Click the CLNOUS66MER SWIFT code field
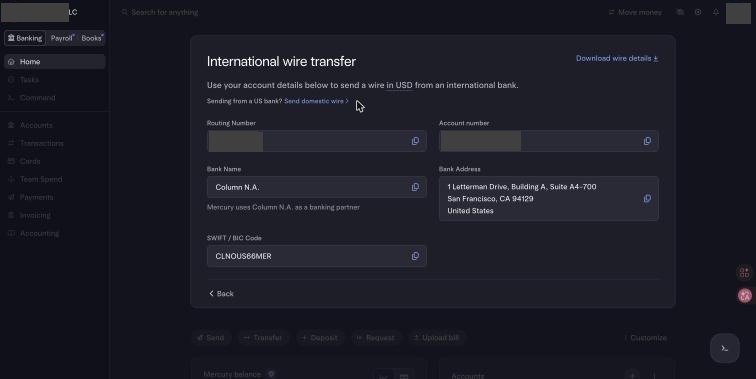Image resolution: width=756 pixels, height=379 pixels. [x=317, y=256]
